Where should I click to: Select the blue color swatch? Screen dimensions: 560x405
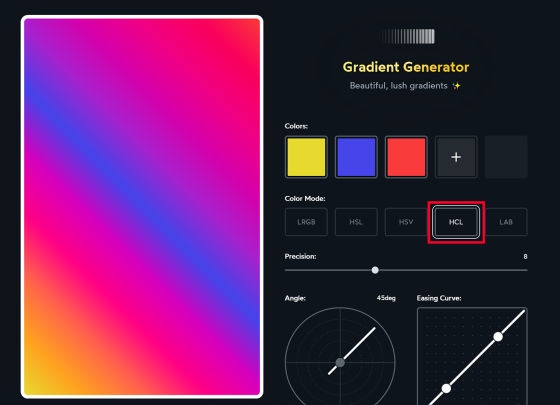356,157
